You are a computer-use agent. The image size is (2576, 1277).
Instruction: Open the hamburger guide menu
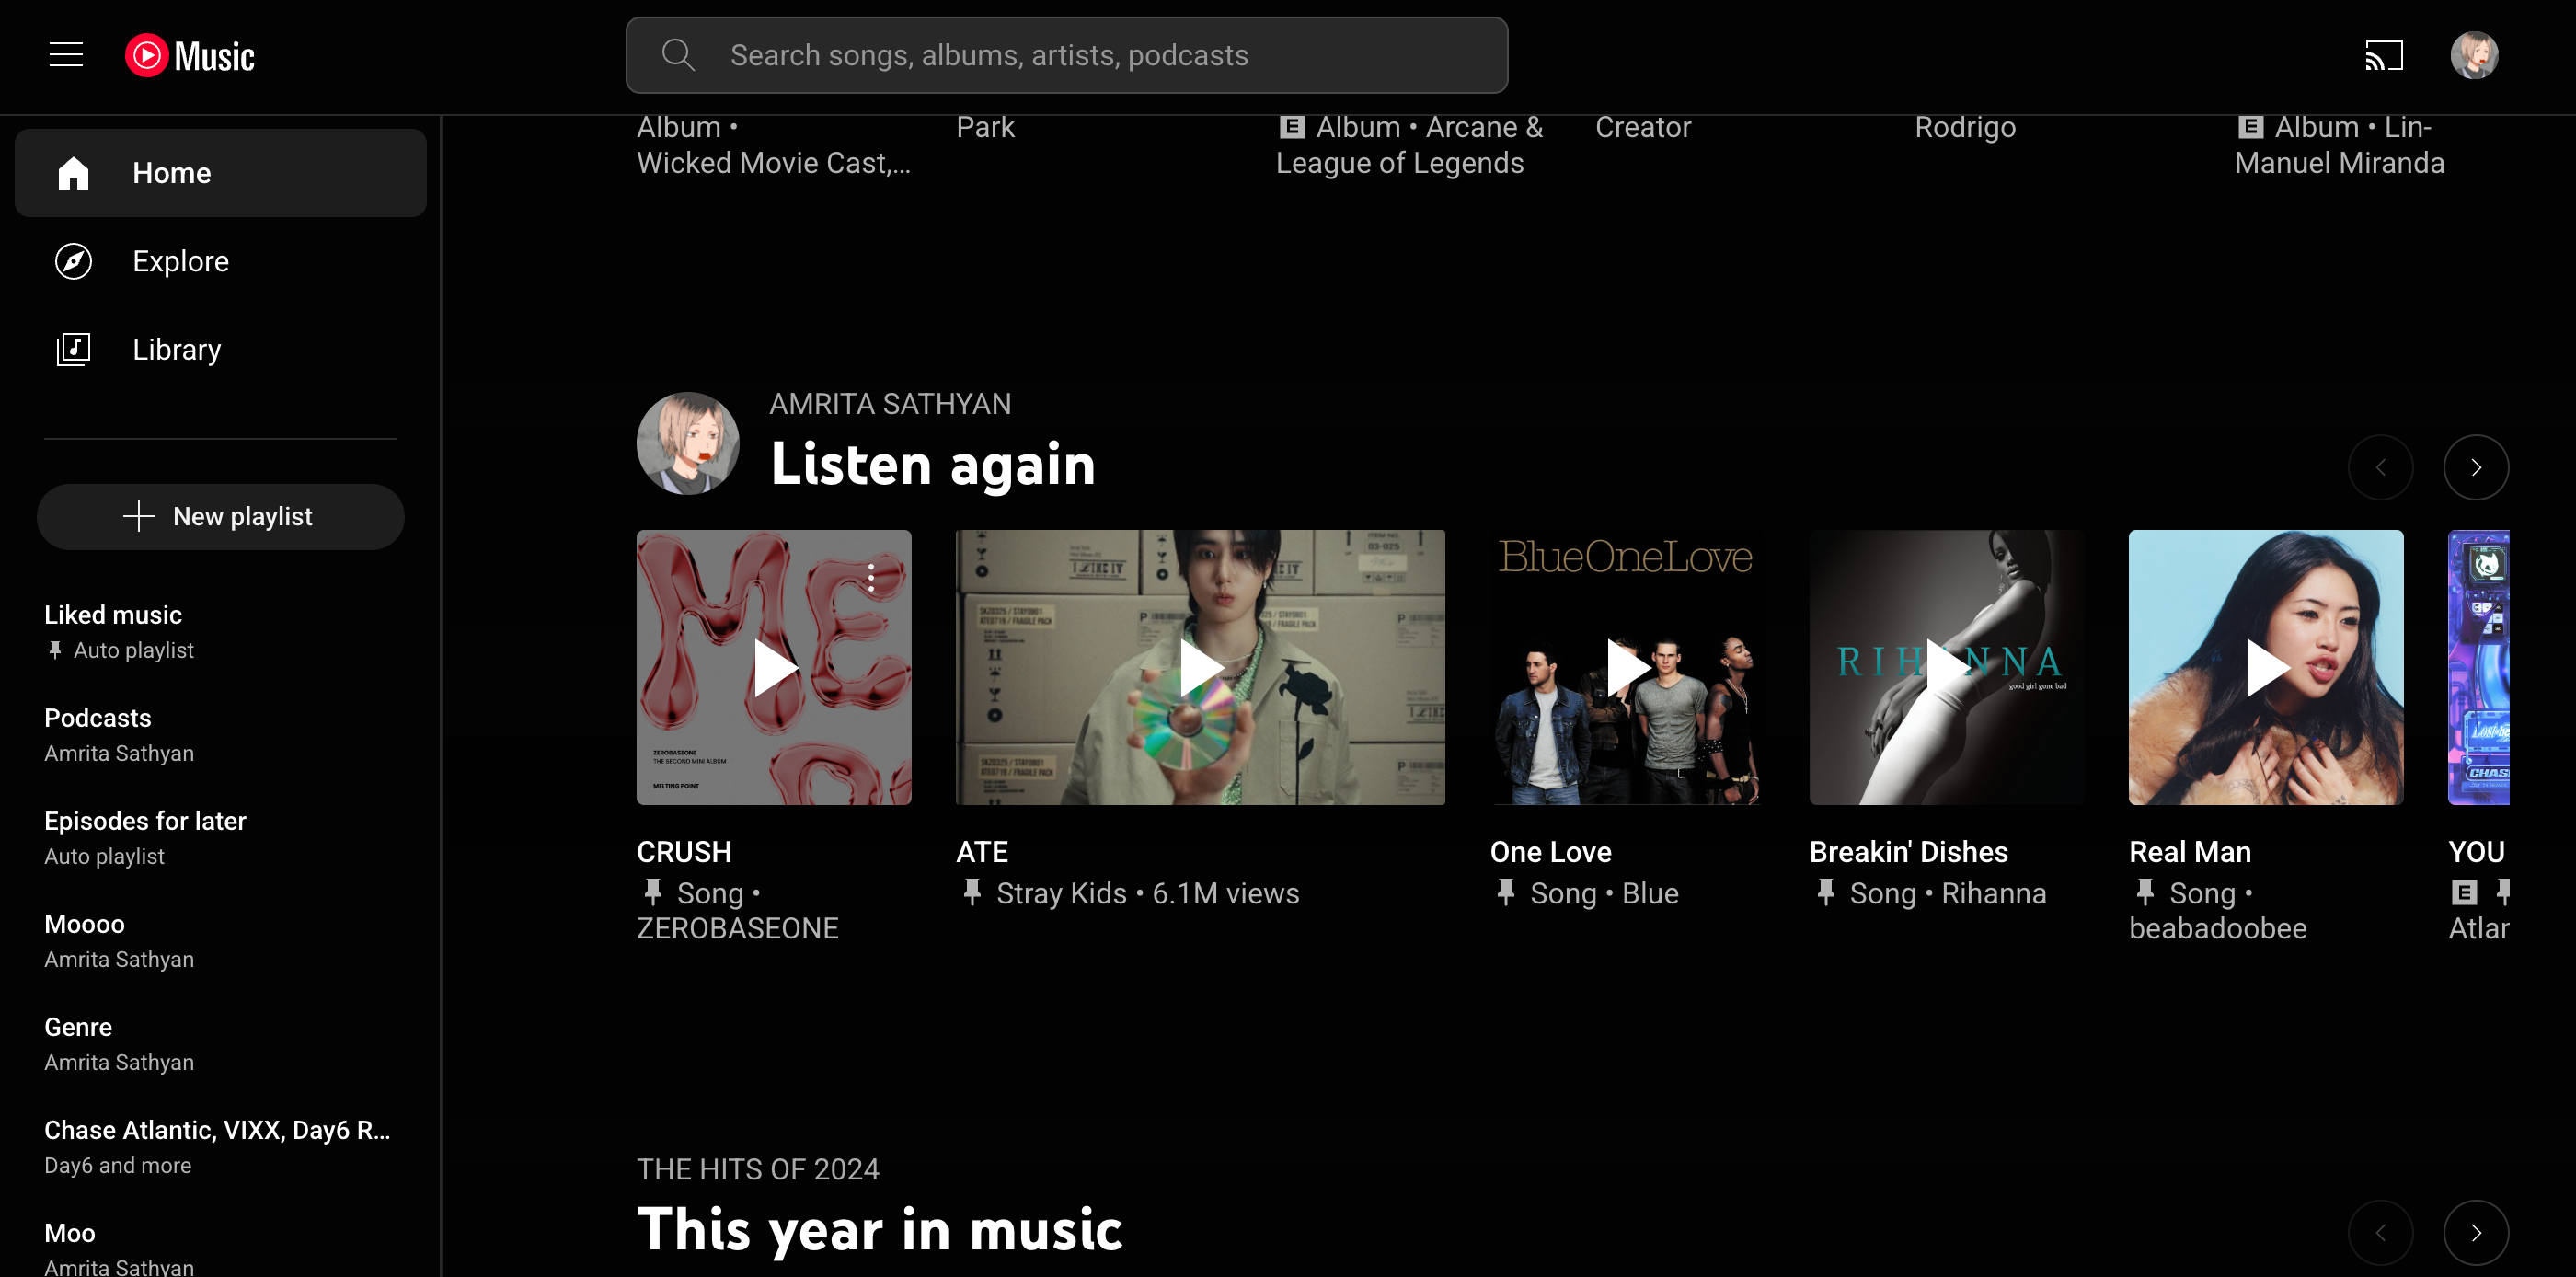[66, 55]
